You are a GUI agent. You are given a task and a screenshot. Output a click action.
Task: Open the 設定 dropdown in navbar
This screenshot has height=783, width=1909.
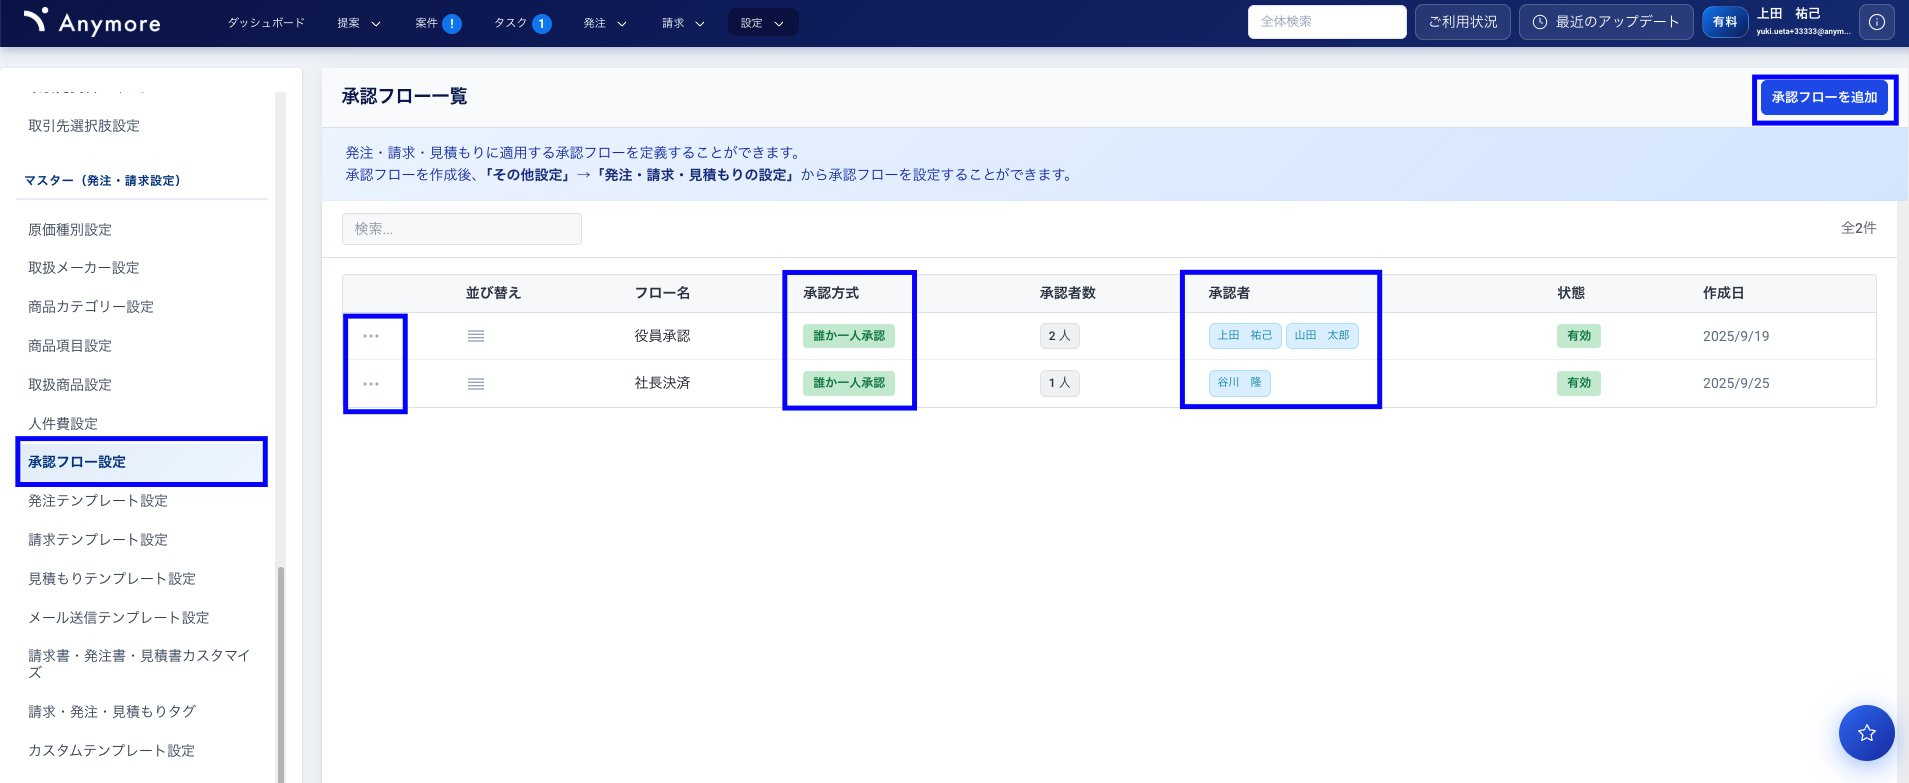(x=762, y=23)
